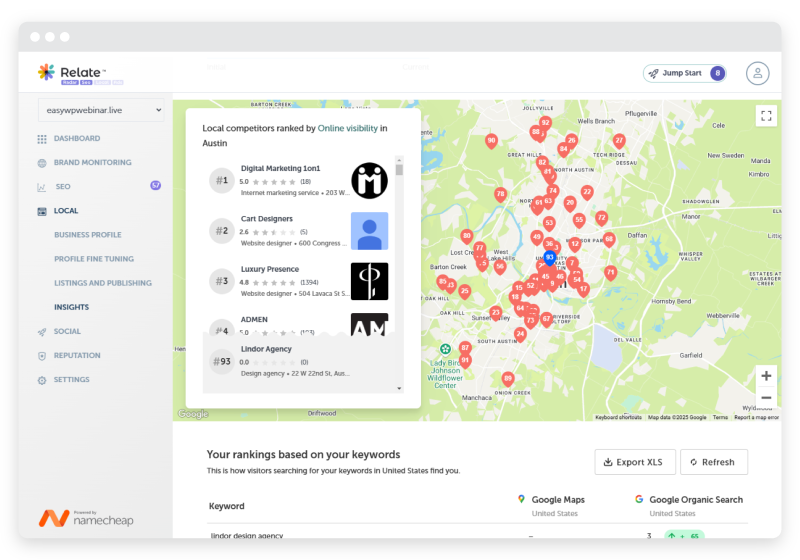Screen dimensions: 800x560
Task: Open Listings and Publishing submenu item
Action: pyautogui.click(x=103, y=283)
